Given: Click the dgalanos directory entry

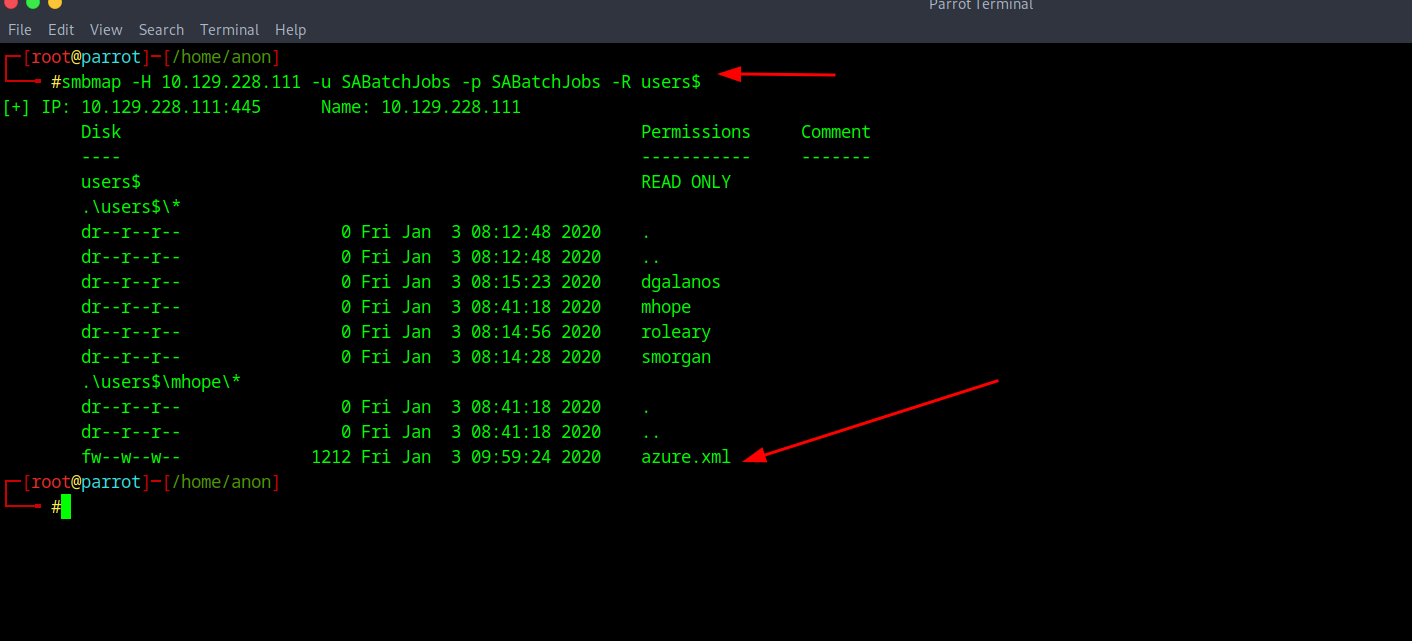Looking at the screenshot, I should point(681,282).
